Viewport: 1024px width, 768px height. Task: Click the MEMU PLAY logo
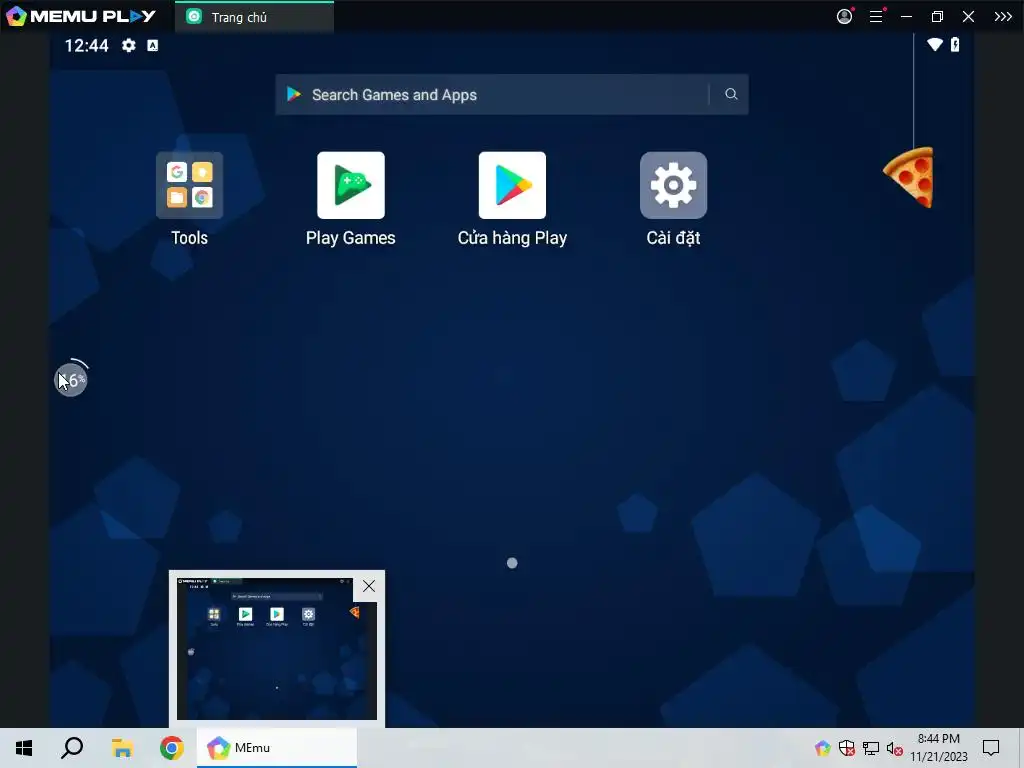[x=81, y=16]
